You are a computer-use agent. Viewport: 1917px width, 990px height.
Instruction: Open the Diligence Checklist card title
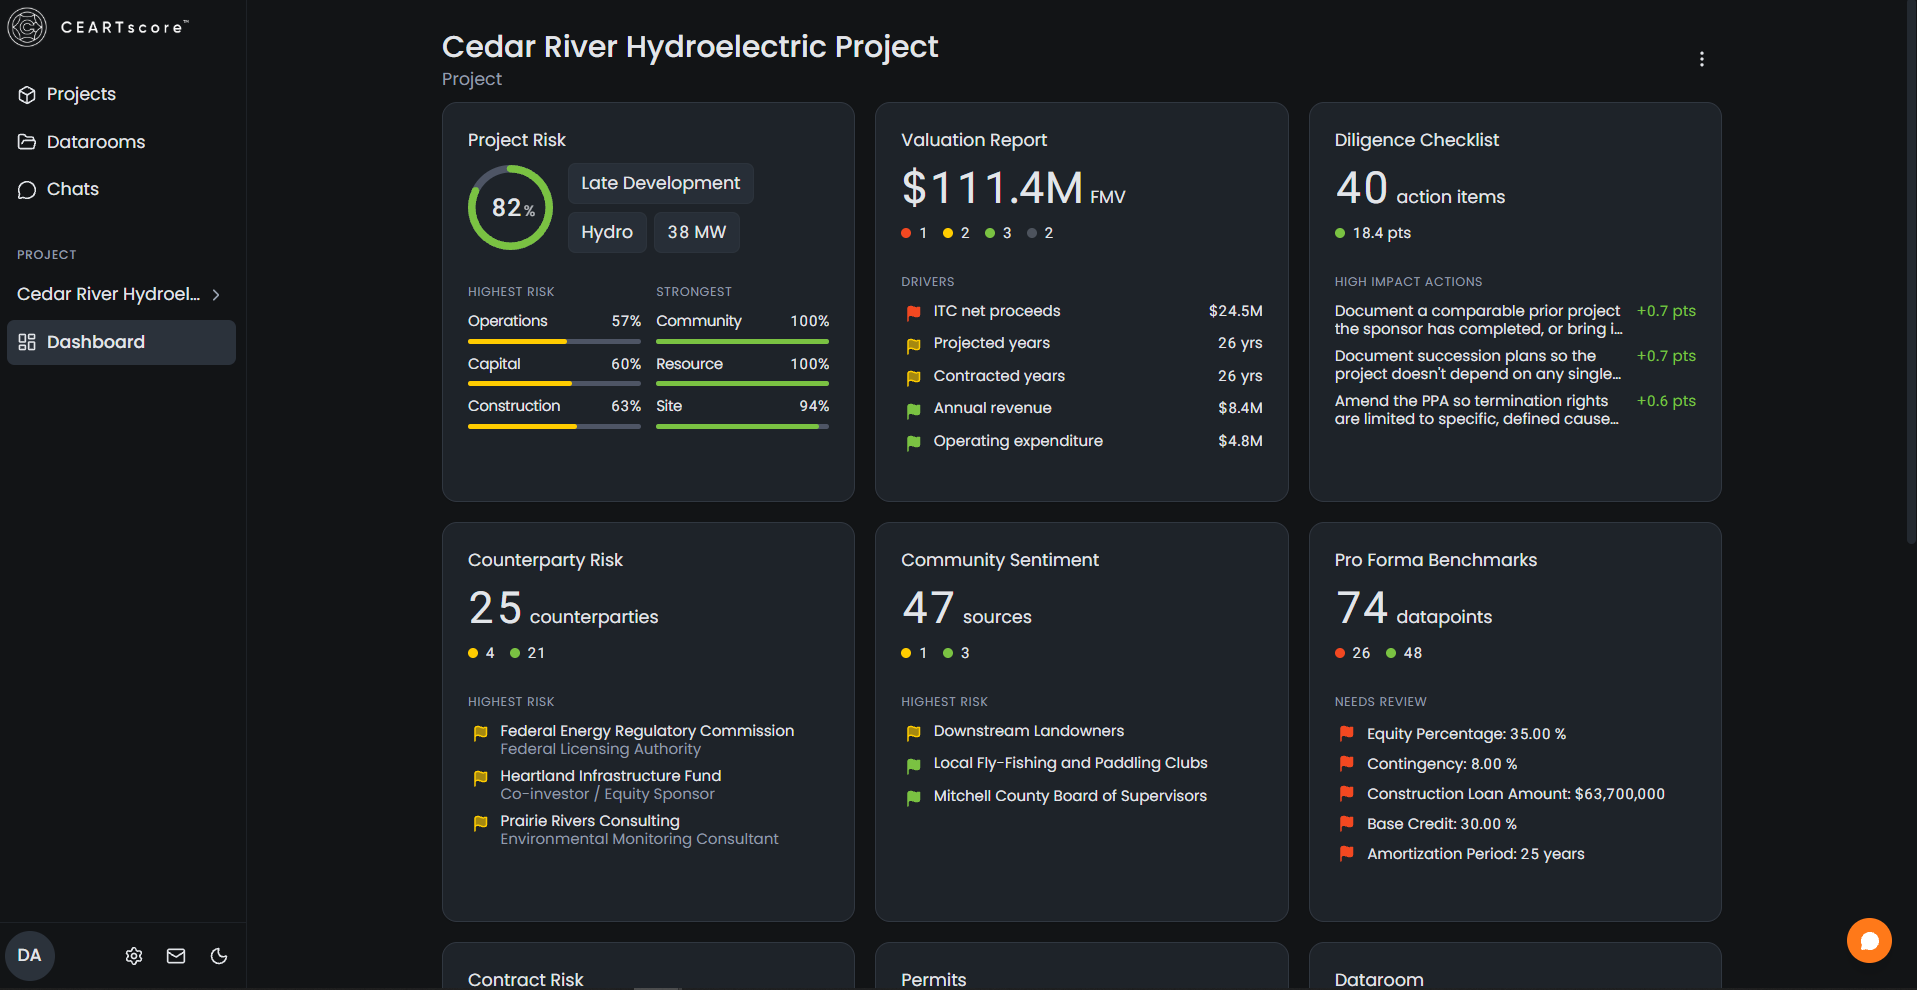[x=1416, y=140]
